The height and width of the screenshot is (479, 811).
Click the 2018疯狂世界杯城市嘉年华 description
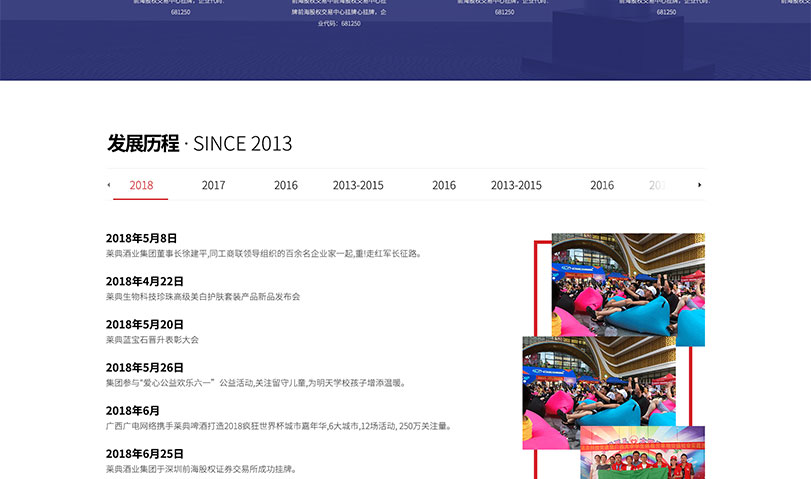click(x=279, y=426)
